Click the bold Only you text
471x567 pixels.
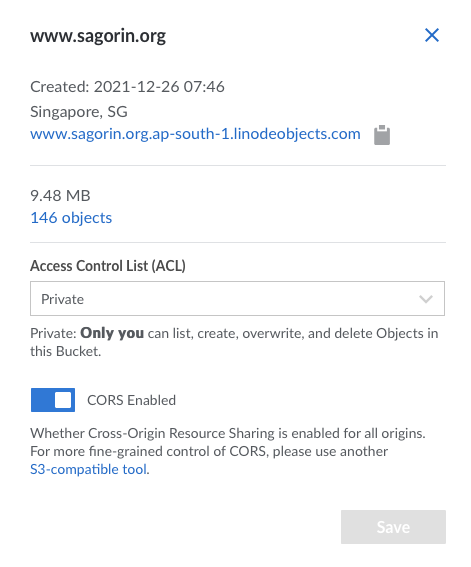point(112,333)
